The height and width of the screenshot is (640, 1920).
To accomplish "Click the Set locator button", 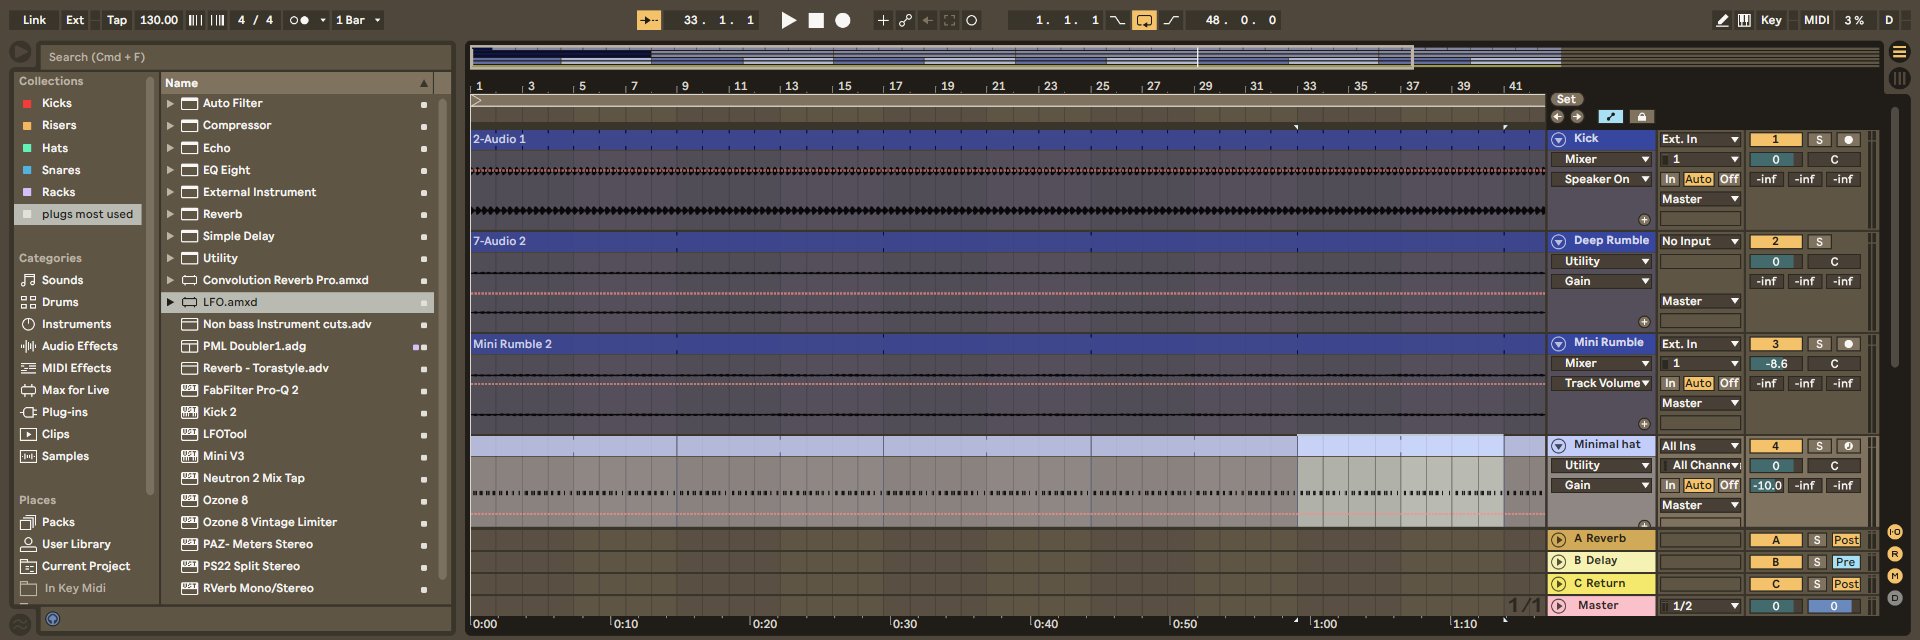I will tap(1566, 99).
